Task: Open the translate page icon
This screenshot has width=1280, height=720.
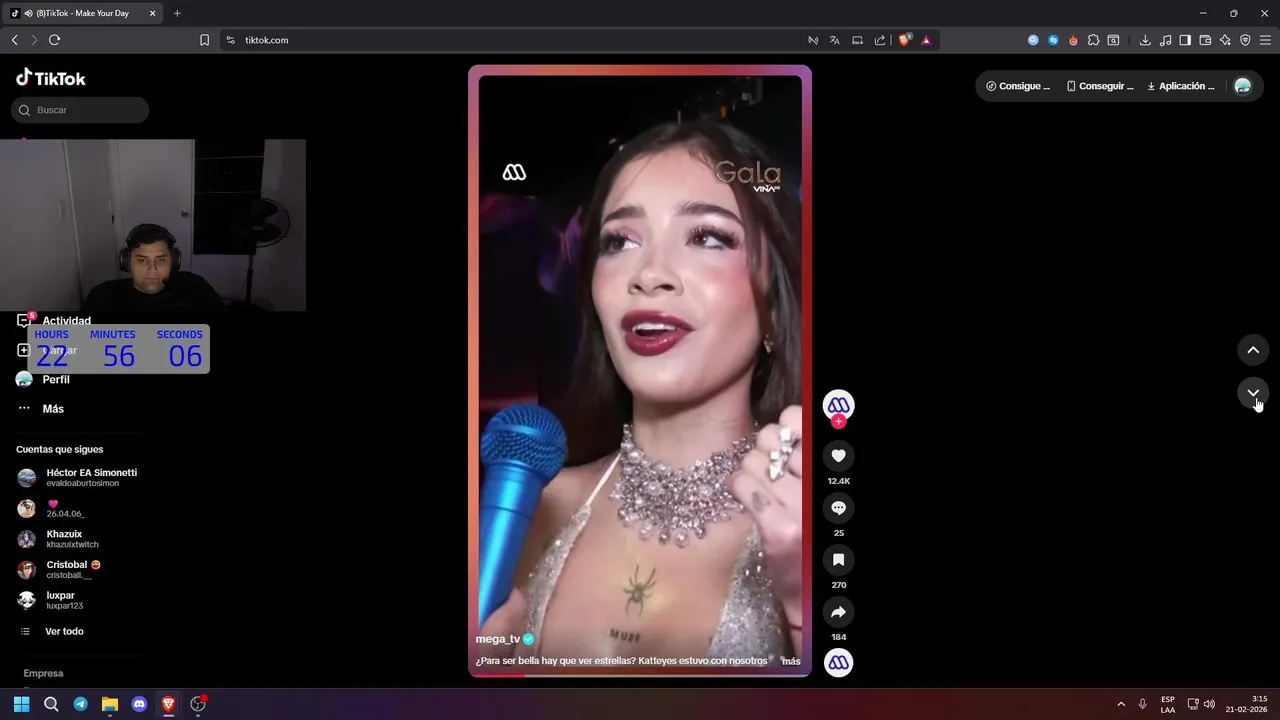Action: coord(835,40)
